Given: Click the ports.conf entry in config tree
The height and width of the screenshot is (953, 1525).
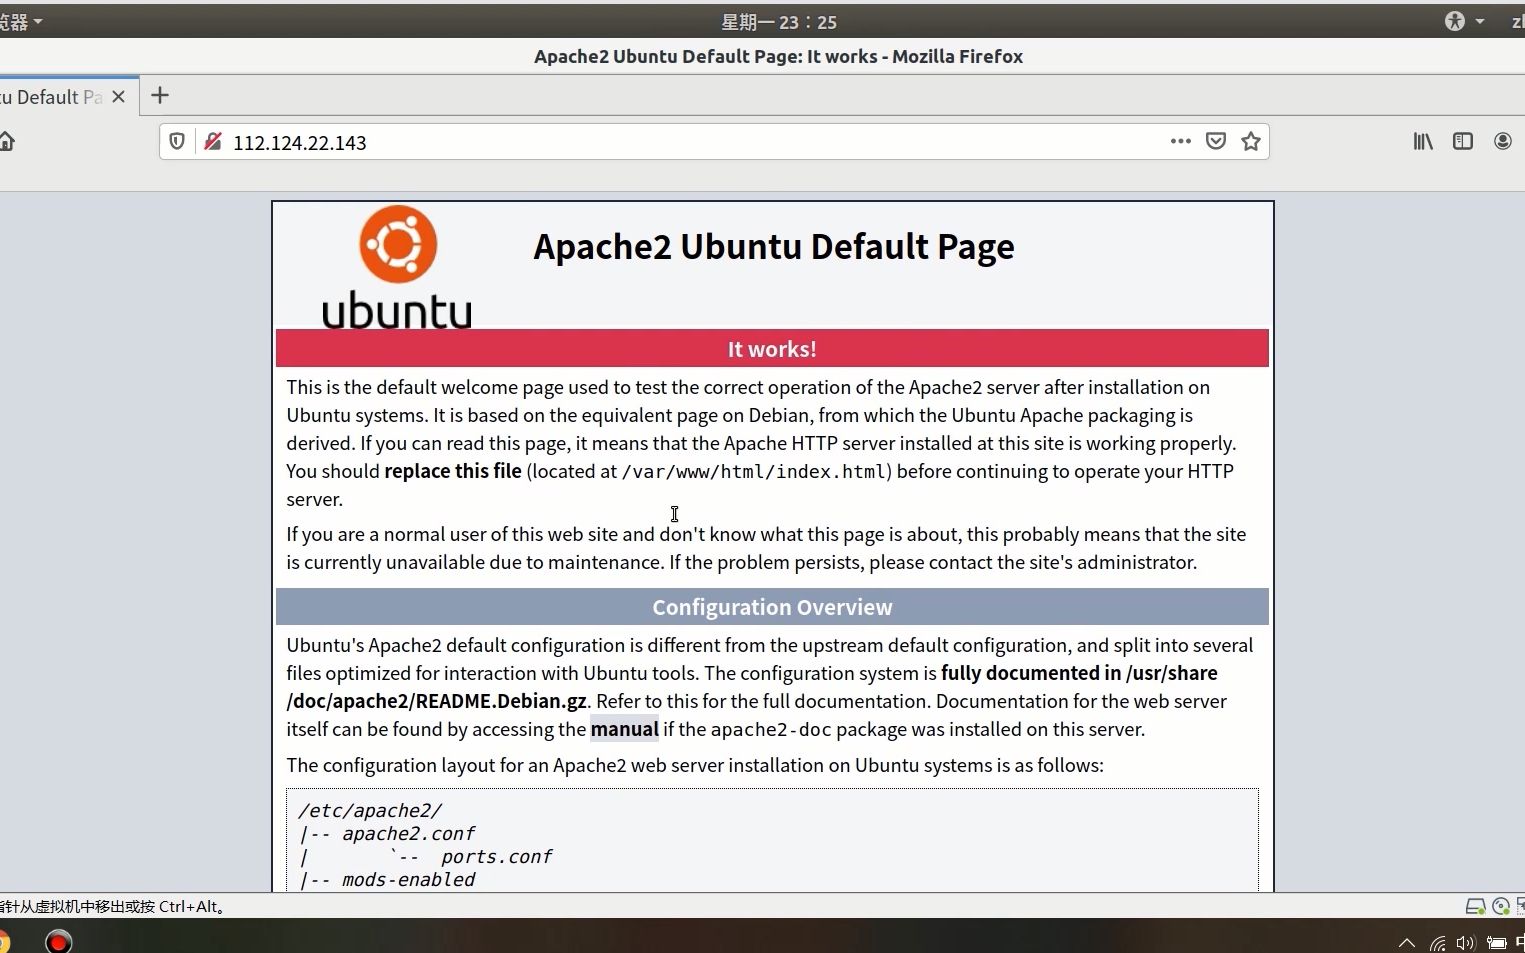Looking at the screenshot, I should pyautogui.click(x=496, y=857).
